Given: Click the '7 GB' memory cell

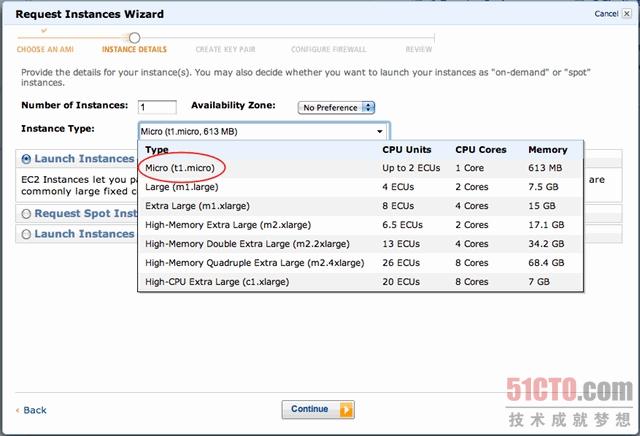Looking at the screenshot, I should point(539,282).
